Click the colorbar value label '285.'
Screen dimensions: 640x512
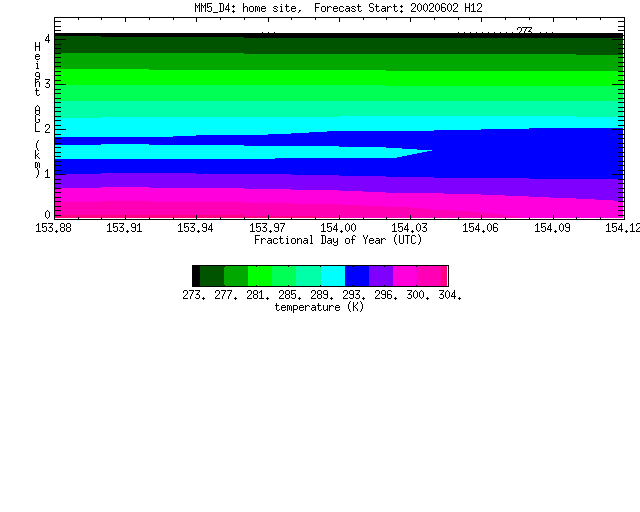(290, 295)
